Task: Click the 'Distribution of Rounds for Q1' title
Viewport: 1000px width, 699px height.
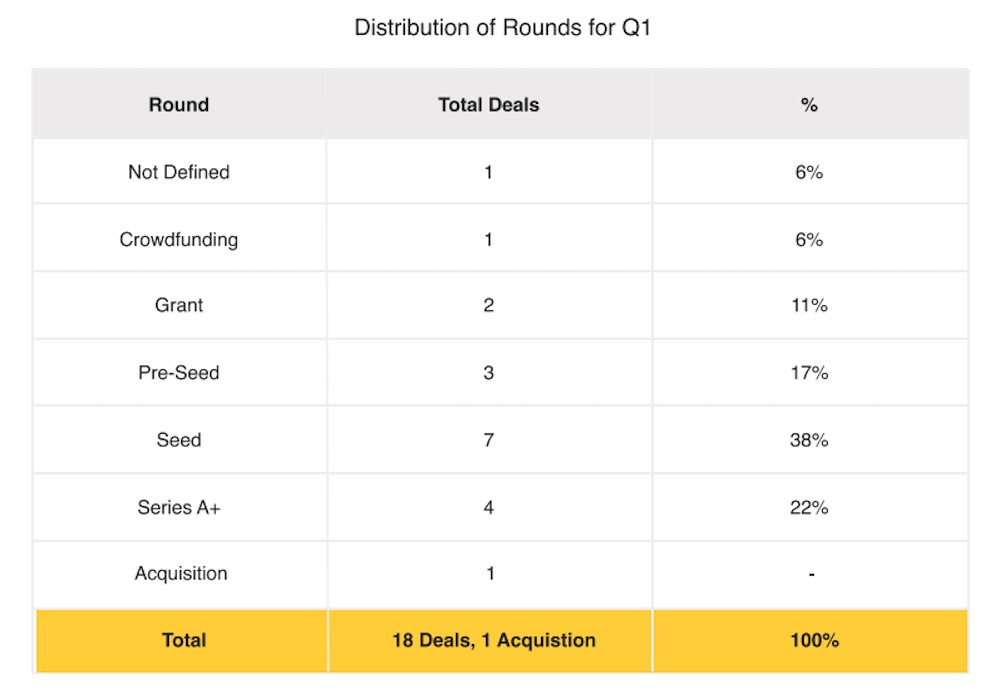Action: point(503,28)
